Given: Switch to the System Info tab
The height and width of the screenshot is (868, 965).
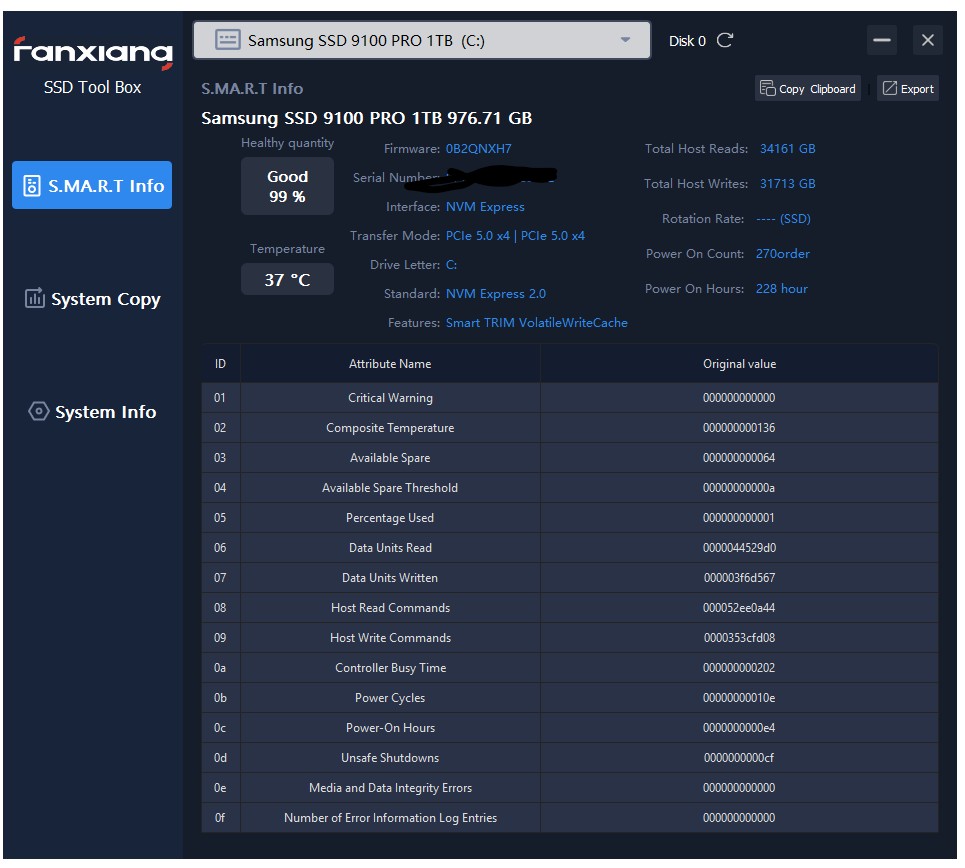Looking at the screenshot, I should click(105, 412).
